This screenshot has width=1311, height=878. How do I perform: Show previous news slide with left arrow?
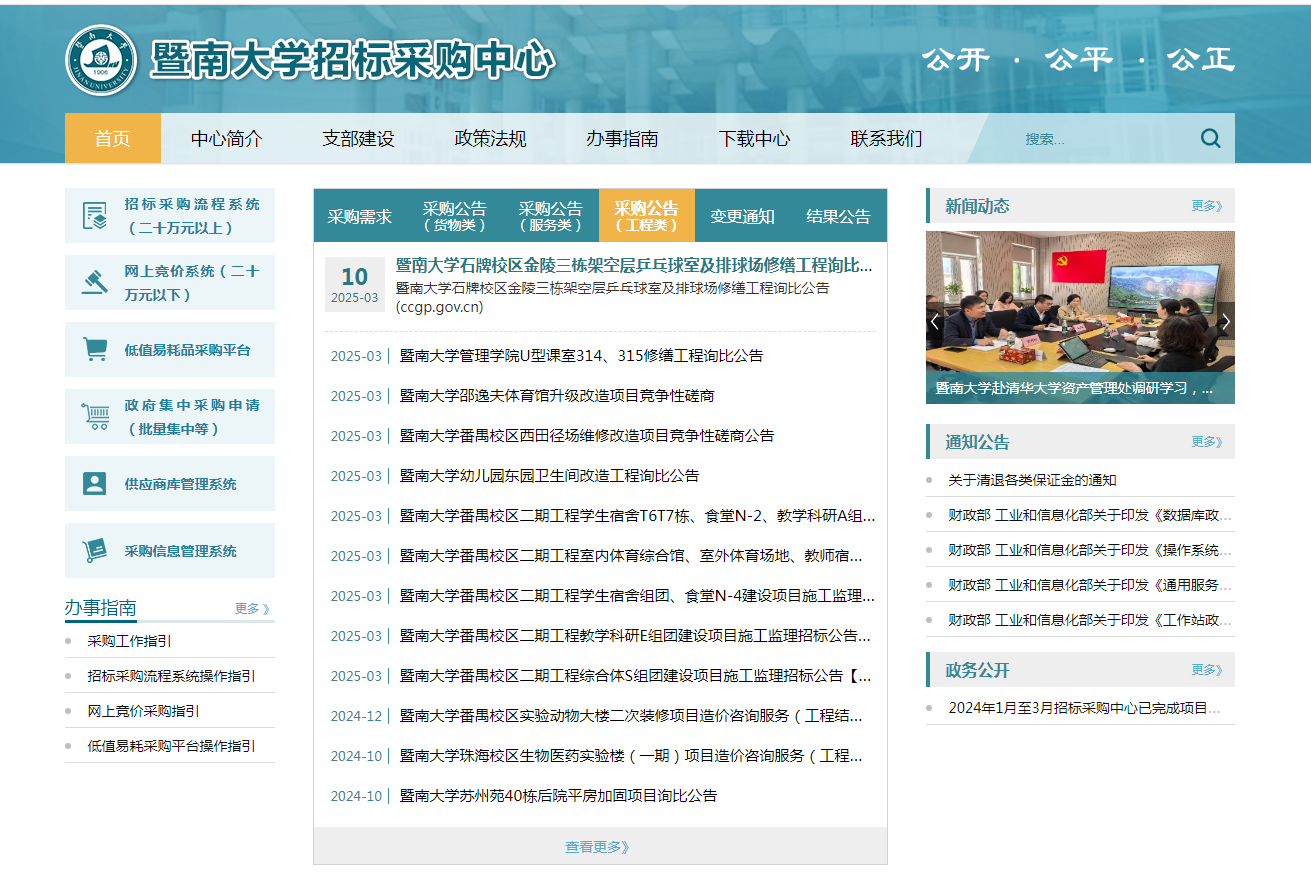935,322
